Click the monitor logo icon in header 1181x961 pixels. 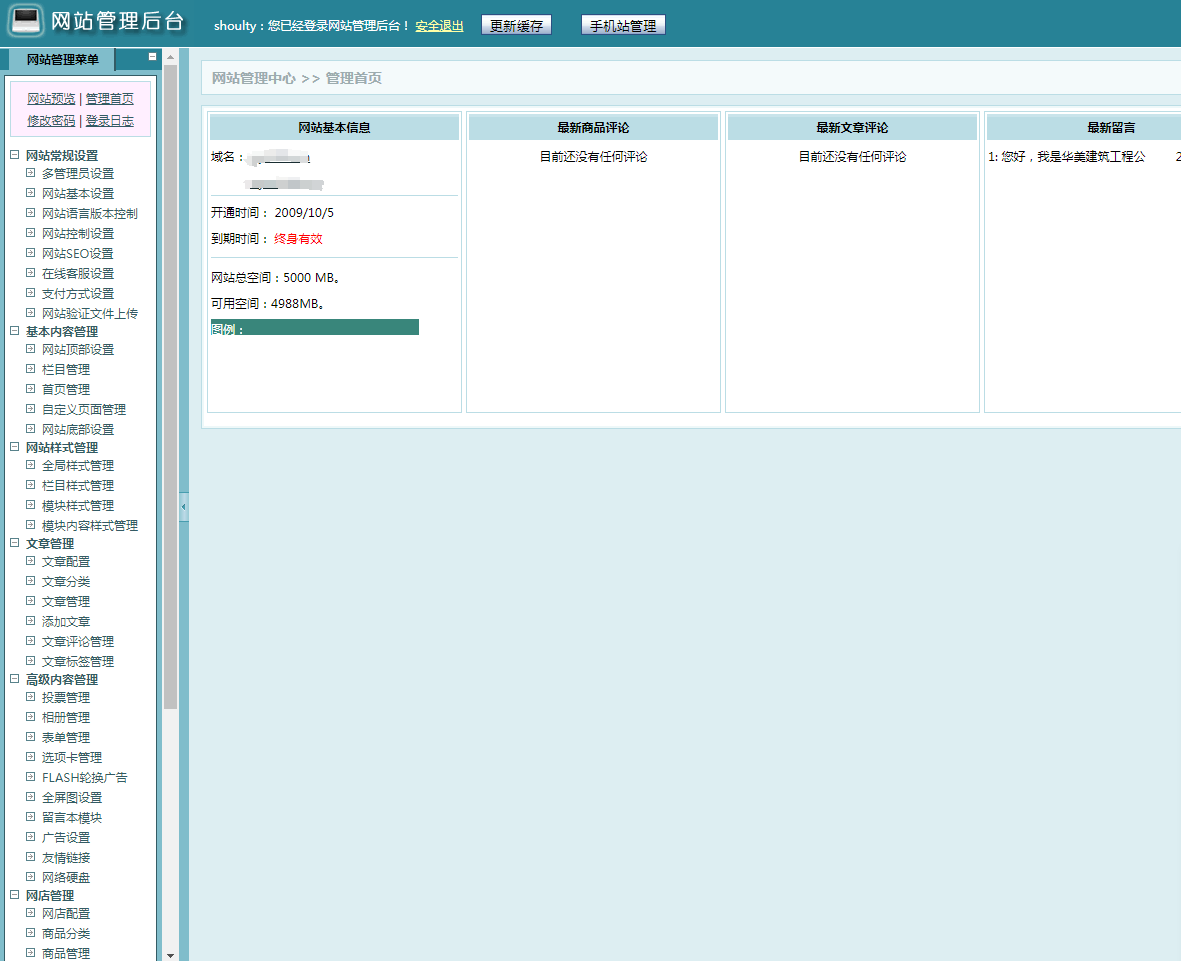pyautogui.click(x=26, y=22)
